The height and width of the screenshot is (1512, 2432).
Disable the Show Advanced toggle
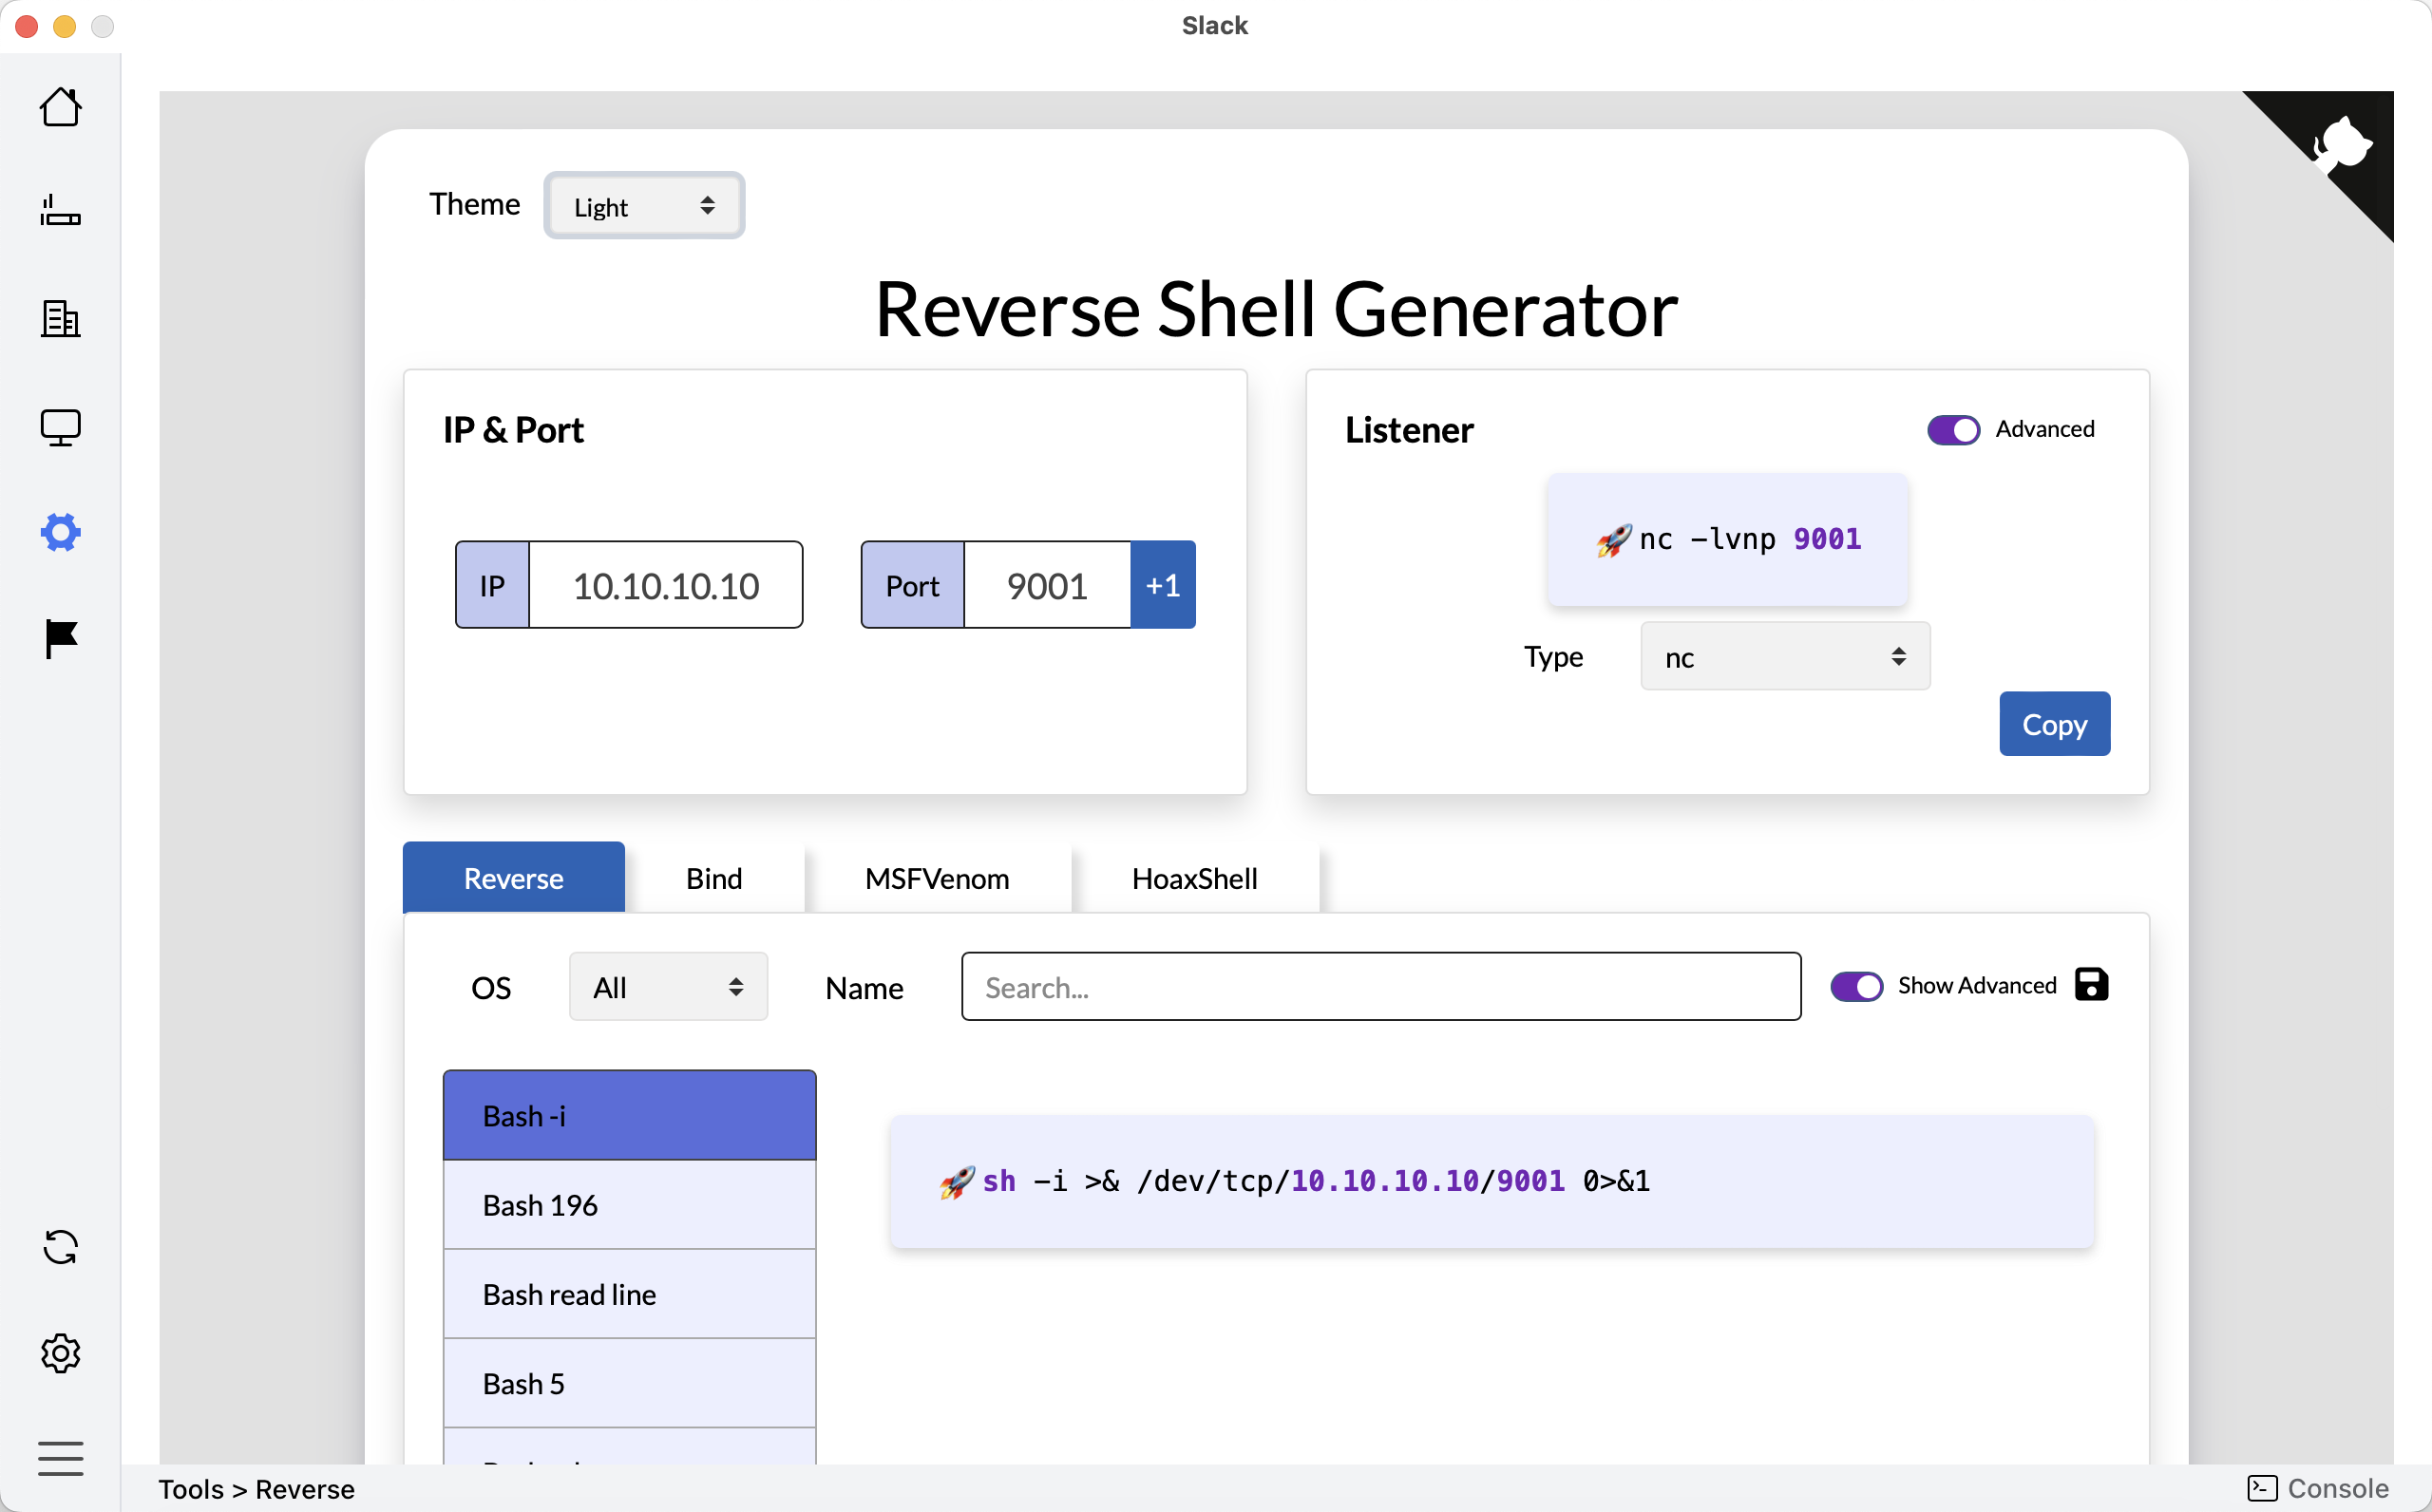click(x=1856, y=986)
